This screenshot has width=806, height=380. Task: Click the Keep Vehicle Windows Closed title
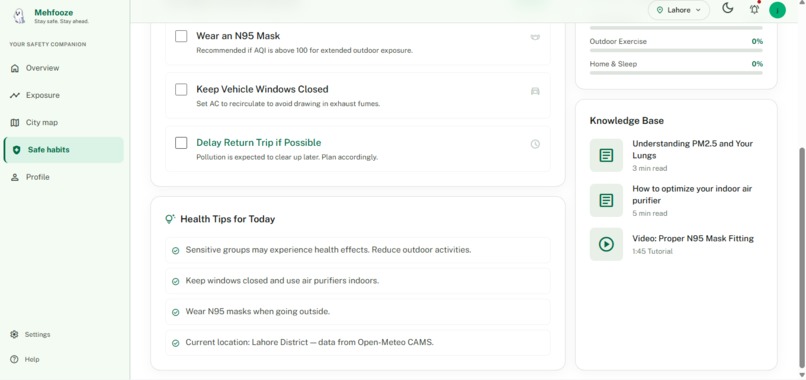tap(262, 89)
